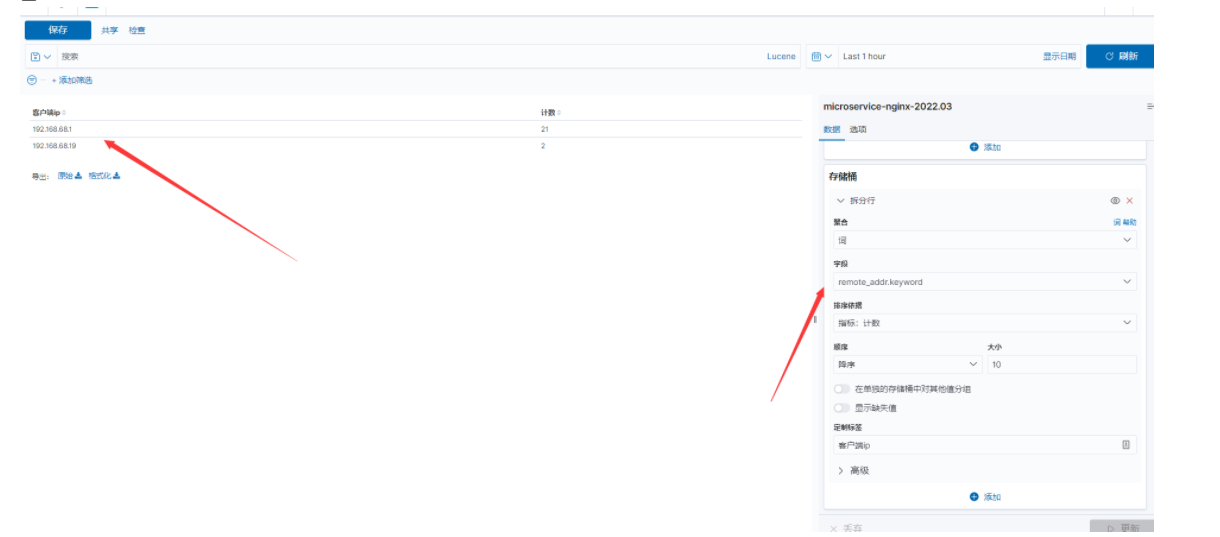The width and height of the screenshot is (1220, 537).
Task: Open the filter options circle icon
Action: (x=32, y=80)
